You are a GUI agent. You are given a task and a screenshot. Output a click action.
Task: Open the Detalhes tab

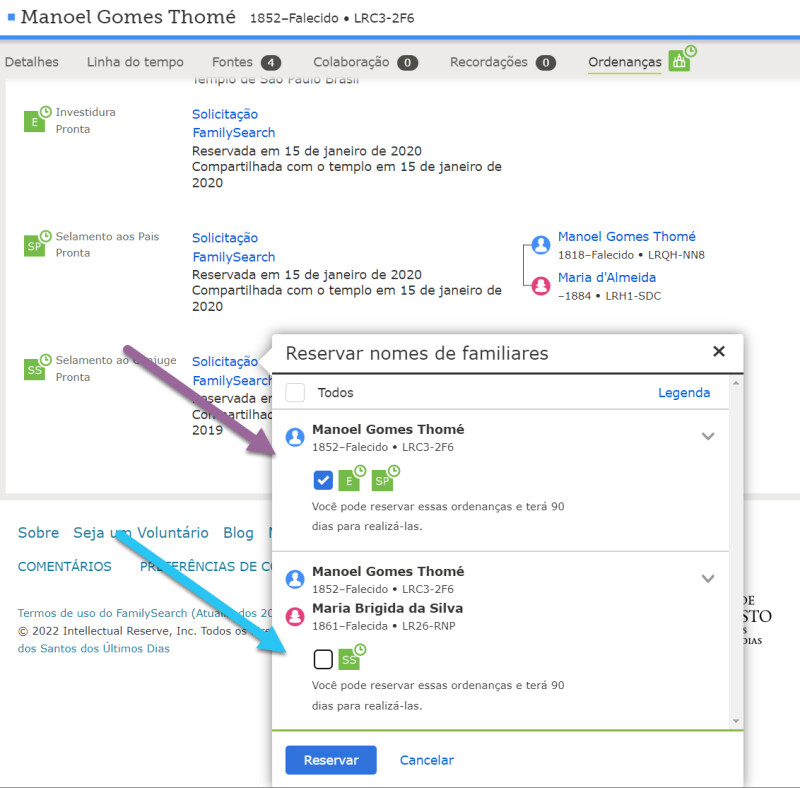(32, 62)
